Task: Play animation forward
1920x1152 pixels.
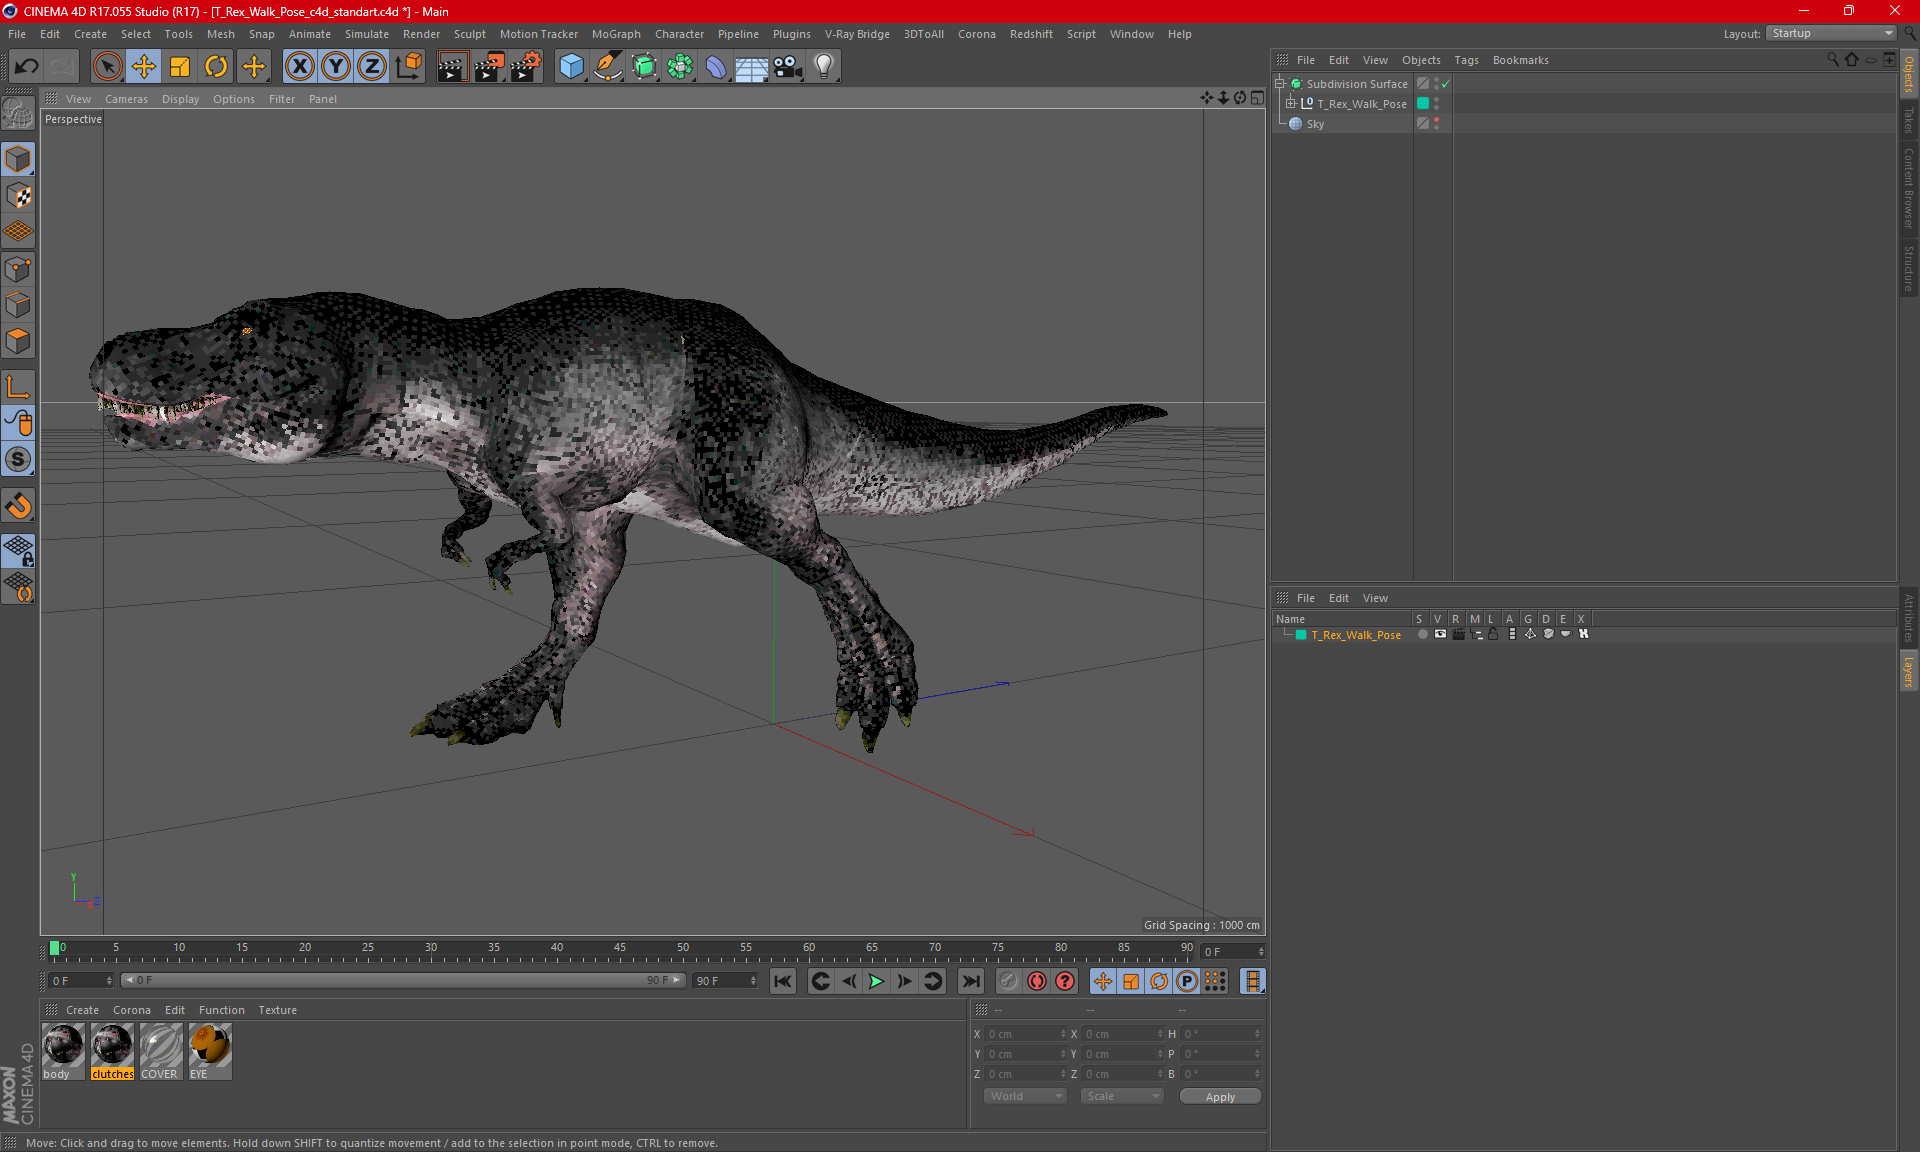Action: tap(876, 981)
